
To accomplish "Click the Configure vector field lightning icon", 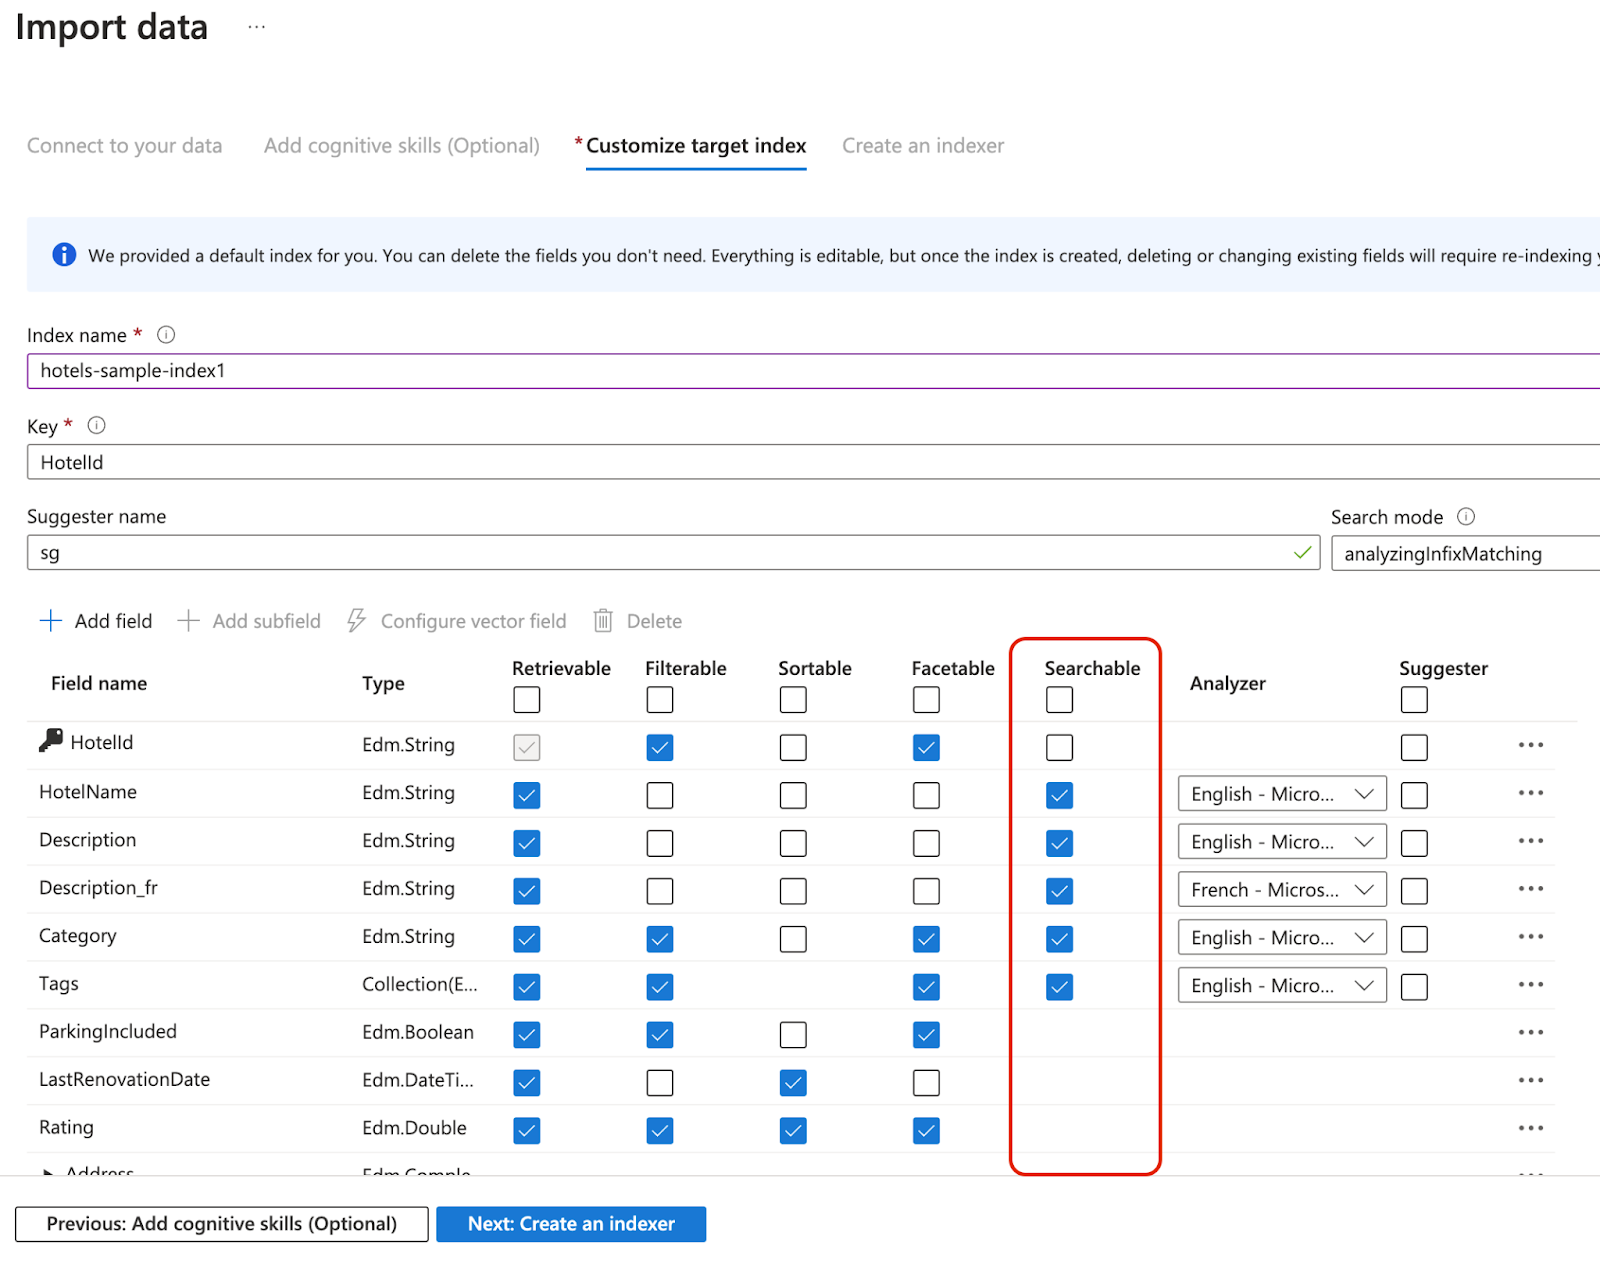I will [x=356, y=621].
